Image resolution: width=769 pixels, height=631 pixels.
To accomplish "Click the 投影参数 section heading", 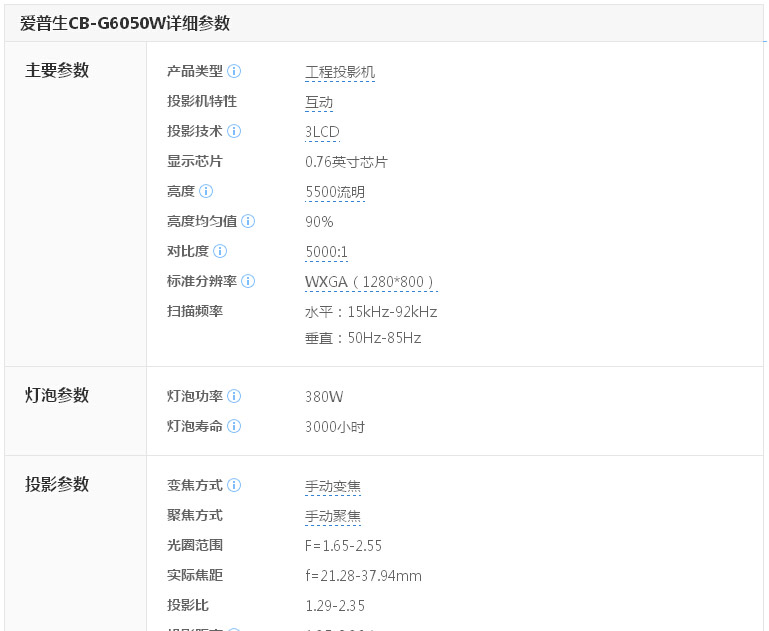I will 57,484.
